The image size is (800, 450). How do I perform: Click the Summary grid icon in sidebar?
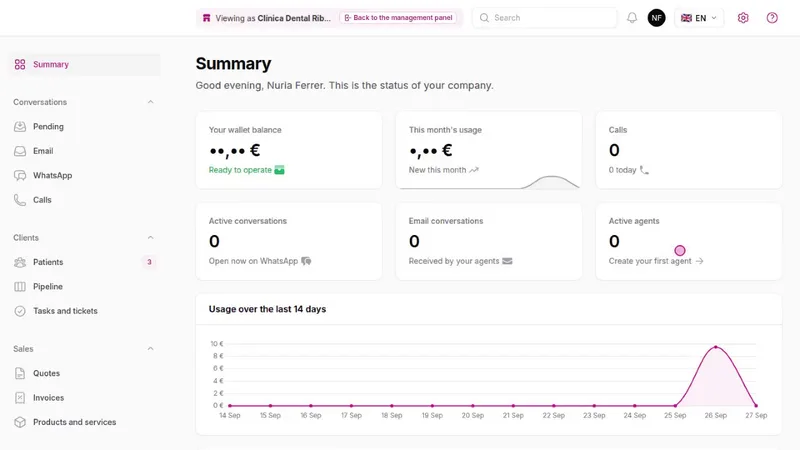point(20,64)
